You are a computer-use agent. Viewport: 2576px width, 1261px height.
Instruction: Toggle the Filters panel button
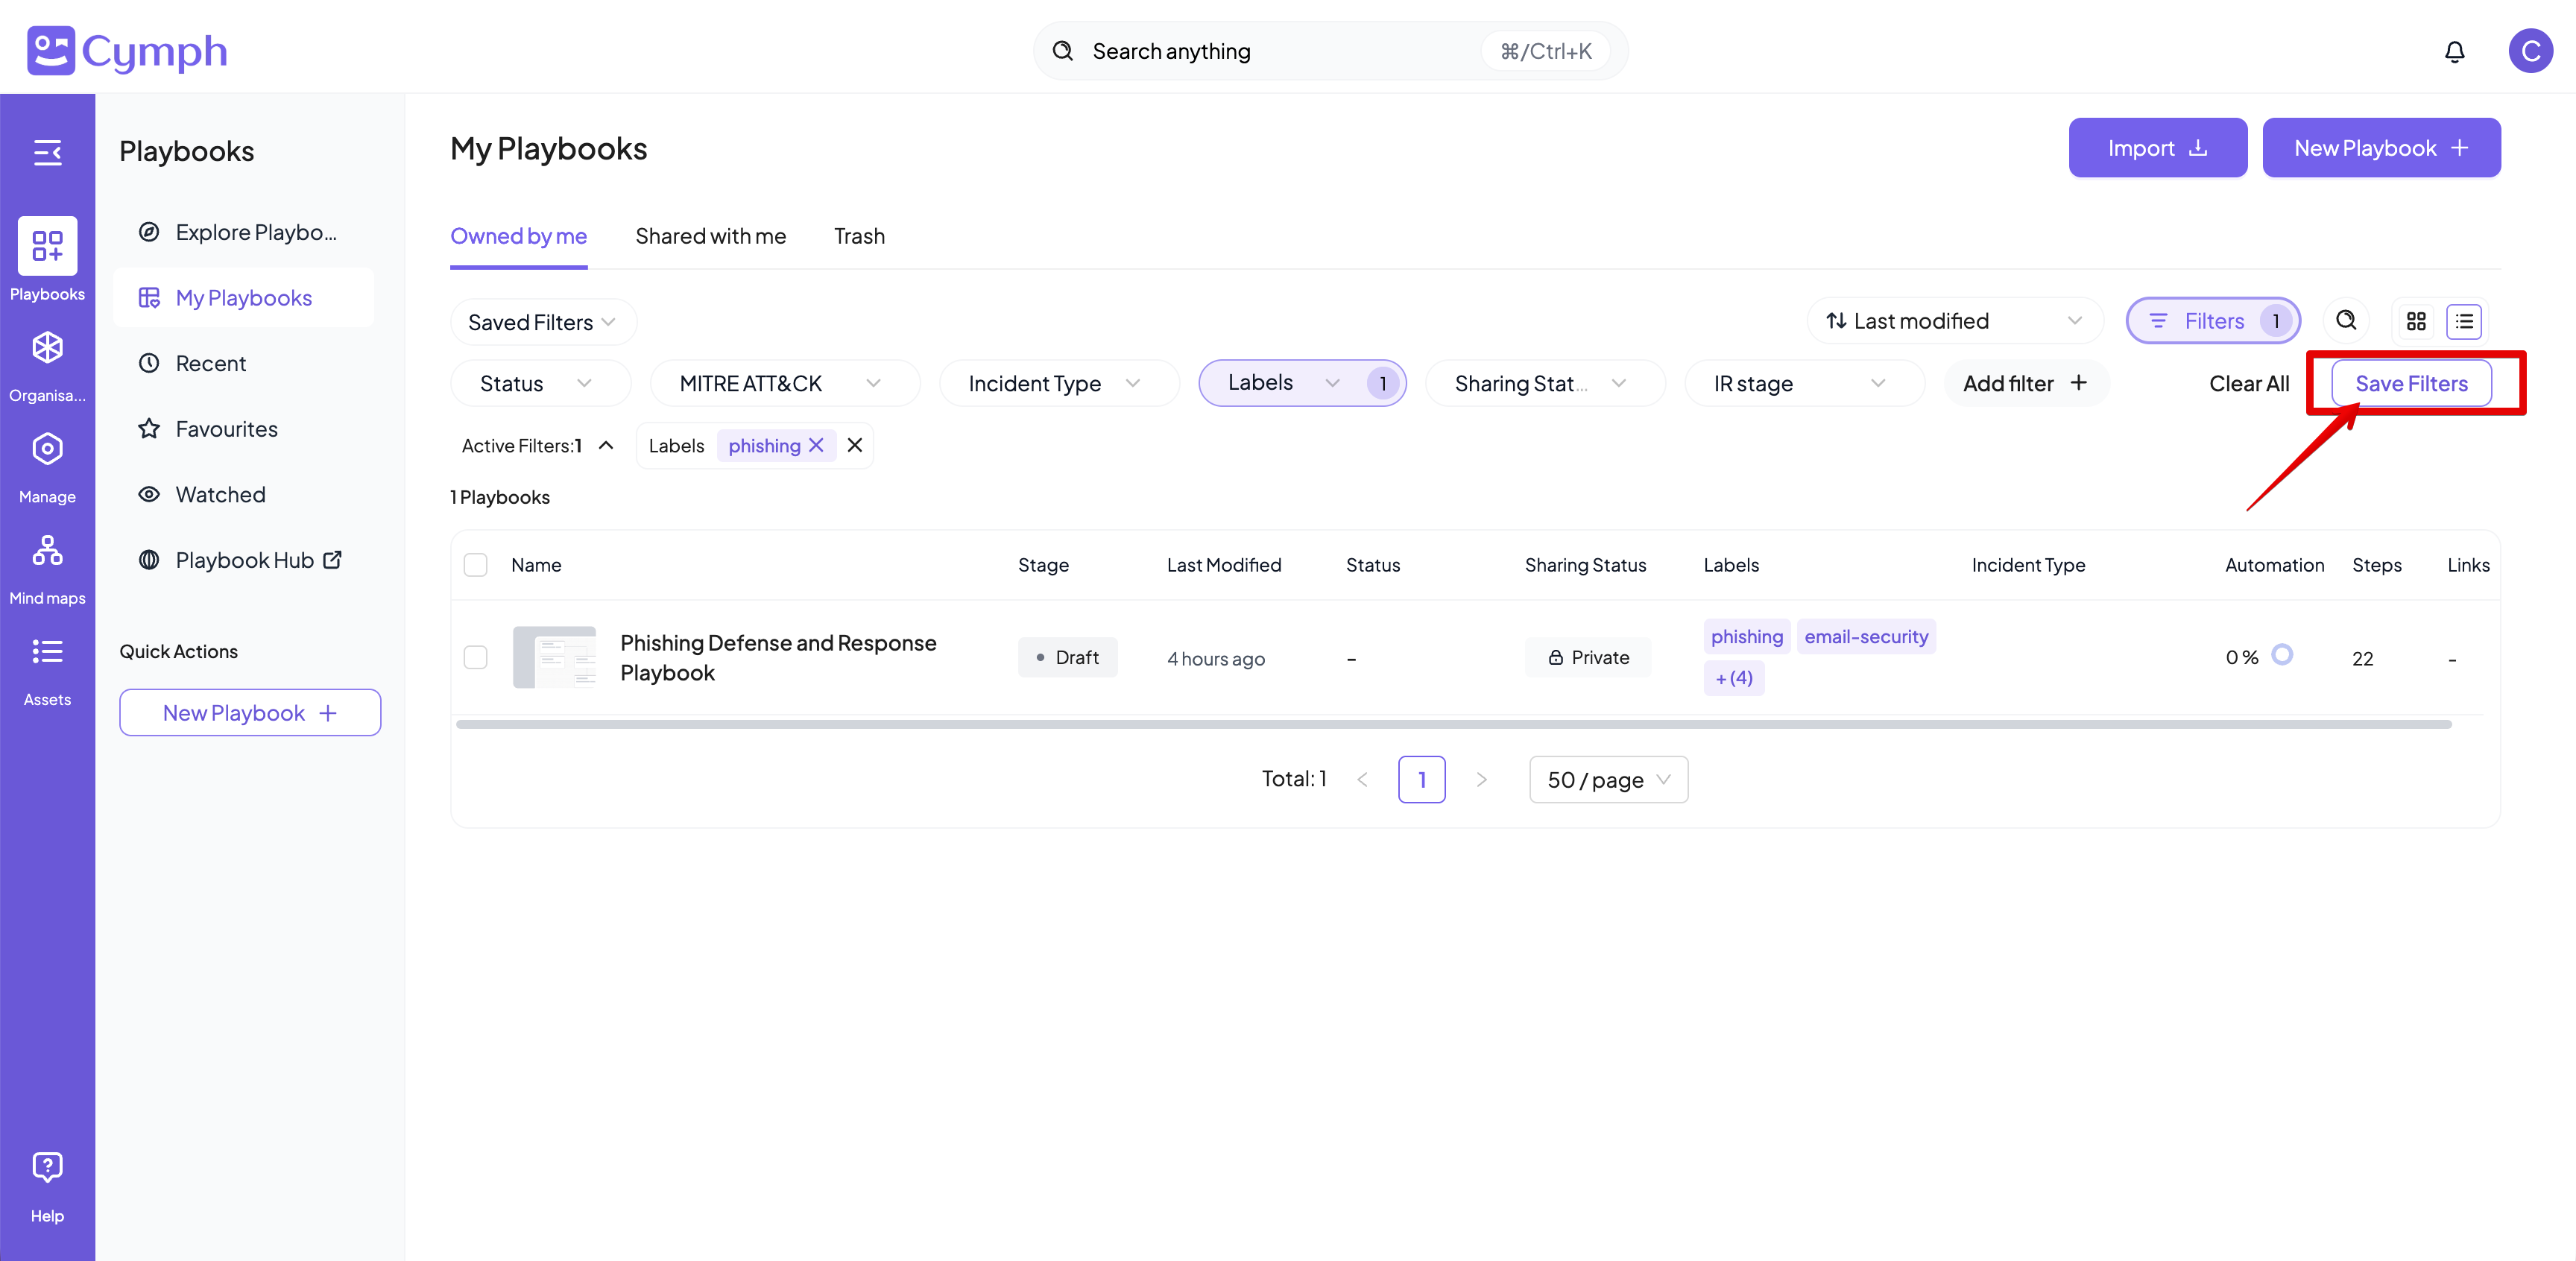click(x=2212, y=321)
